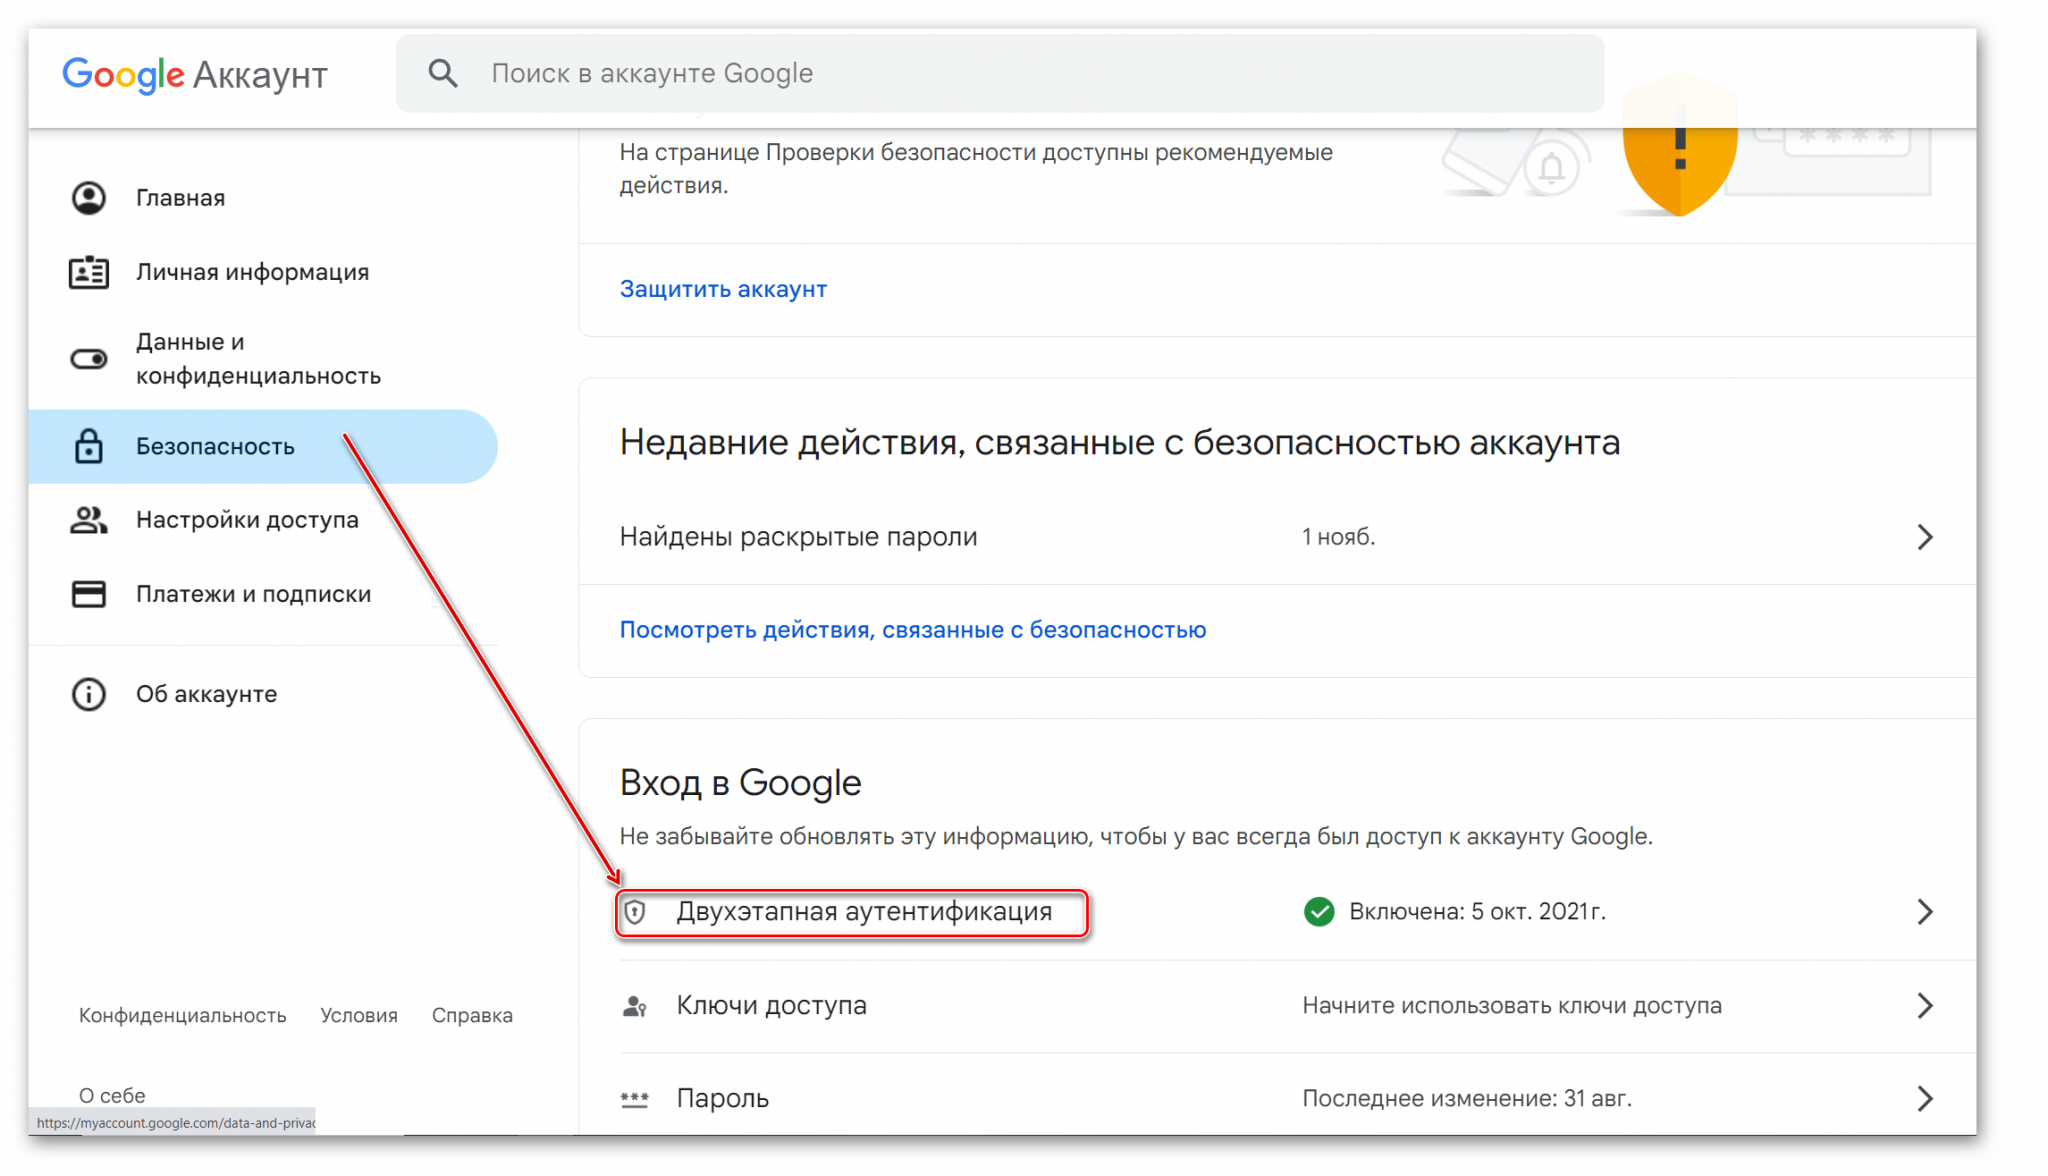Click the Пароль asterisks icon

(x=635, y=1099)
